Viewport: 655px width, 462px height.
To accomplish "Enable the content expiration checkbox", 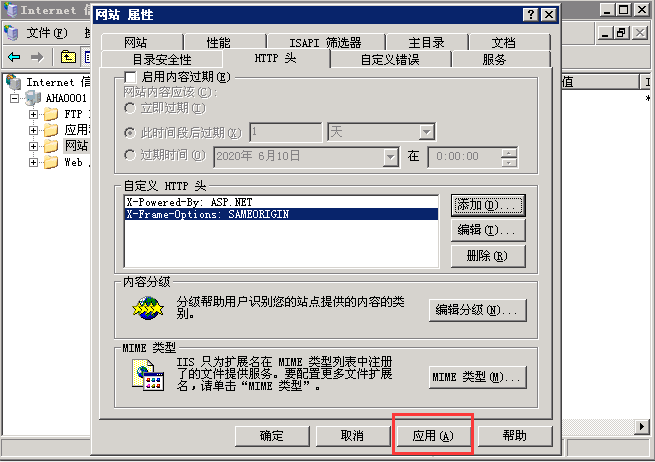I will point(130,77).
